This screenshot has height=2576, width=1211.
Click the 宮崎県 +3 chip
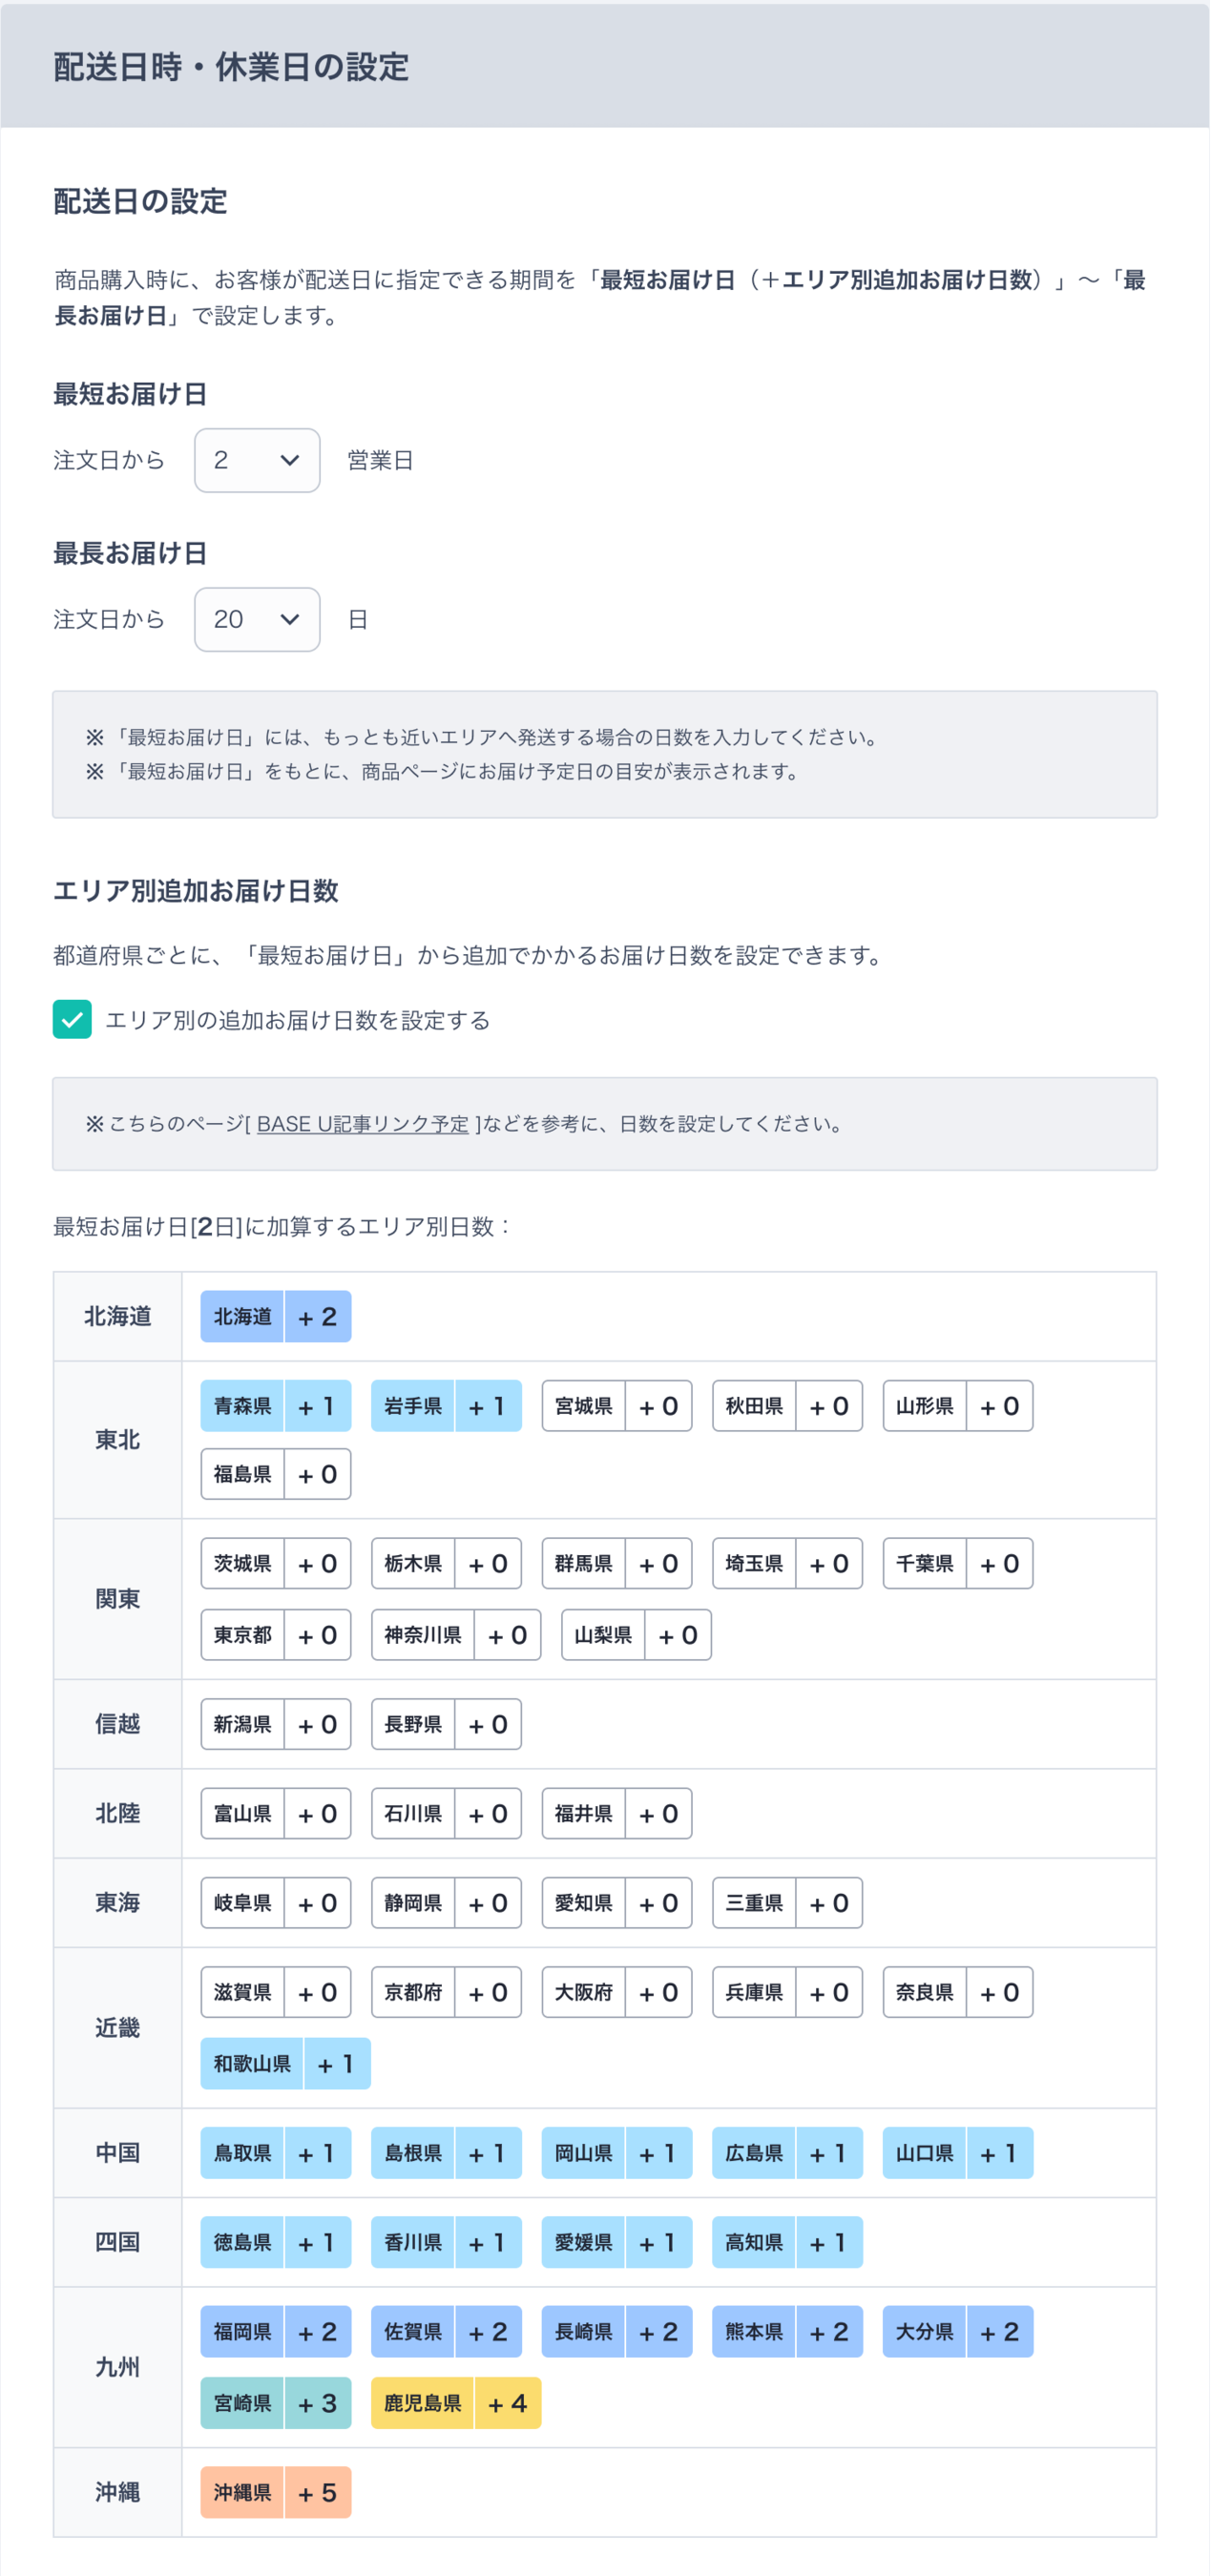click(275, 2403)
